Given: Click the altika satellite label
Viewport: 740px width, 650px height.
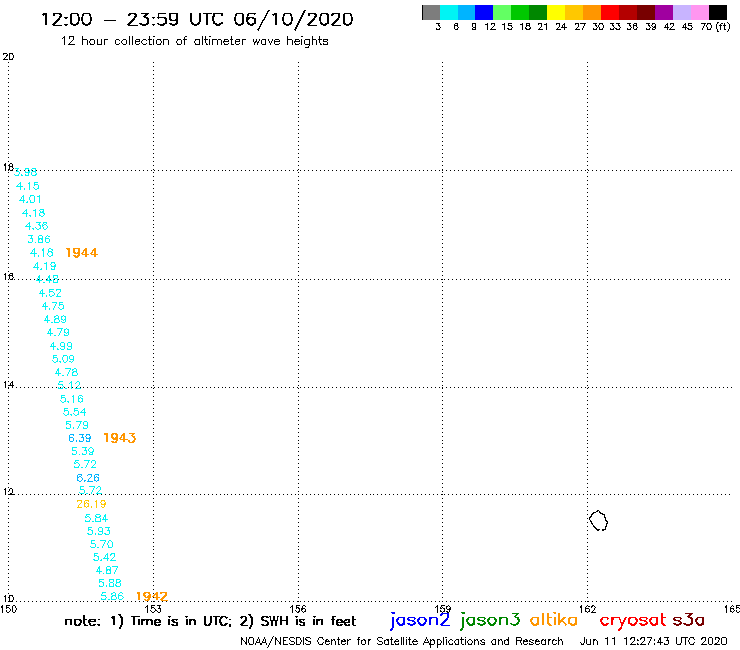Looking at the screenshot, I should click(x=554, y=620).
